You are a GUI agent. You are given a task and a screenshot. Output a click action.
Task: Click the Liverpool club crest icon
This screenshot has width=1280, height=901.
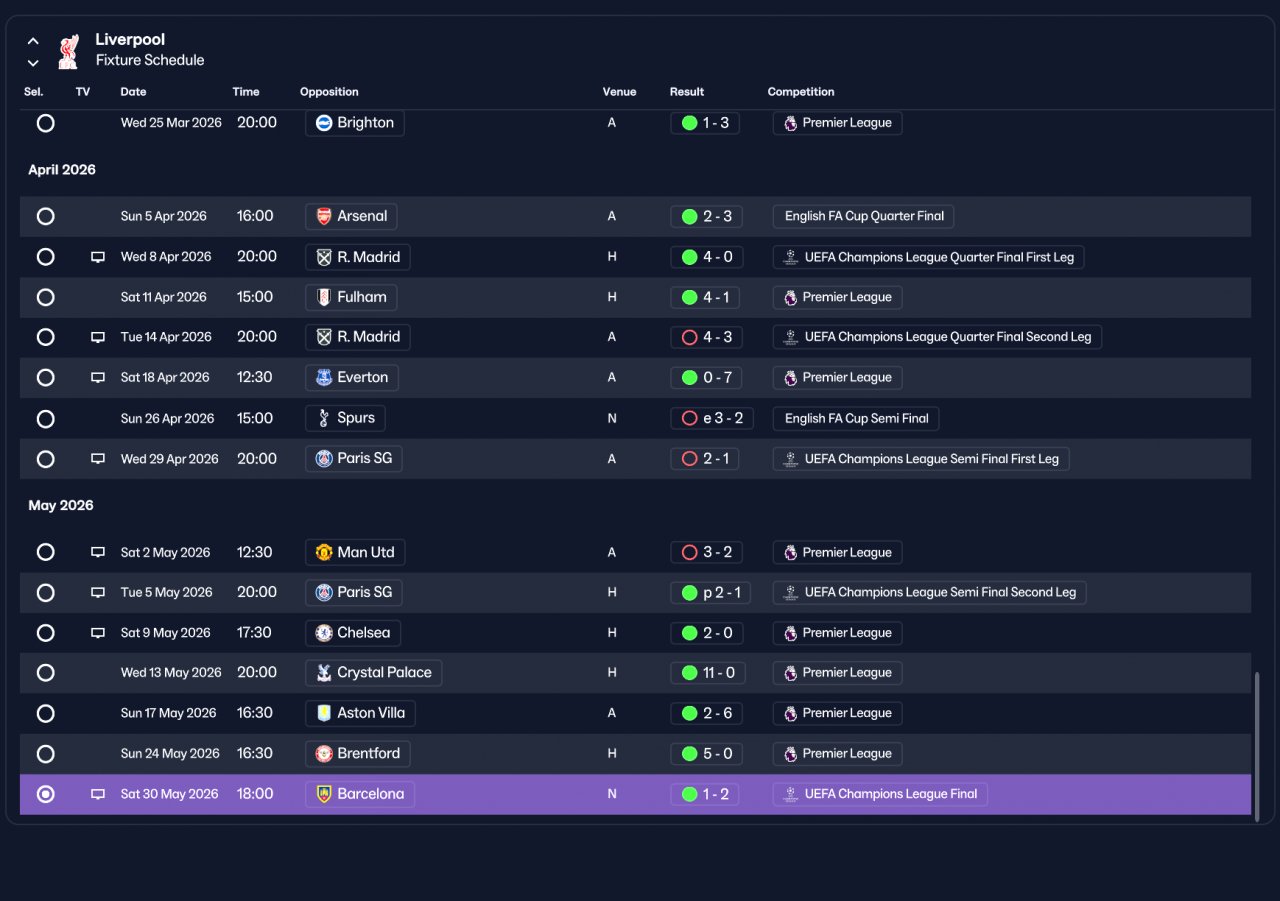click(68, 50)
